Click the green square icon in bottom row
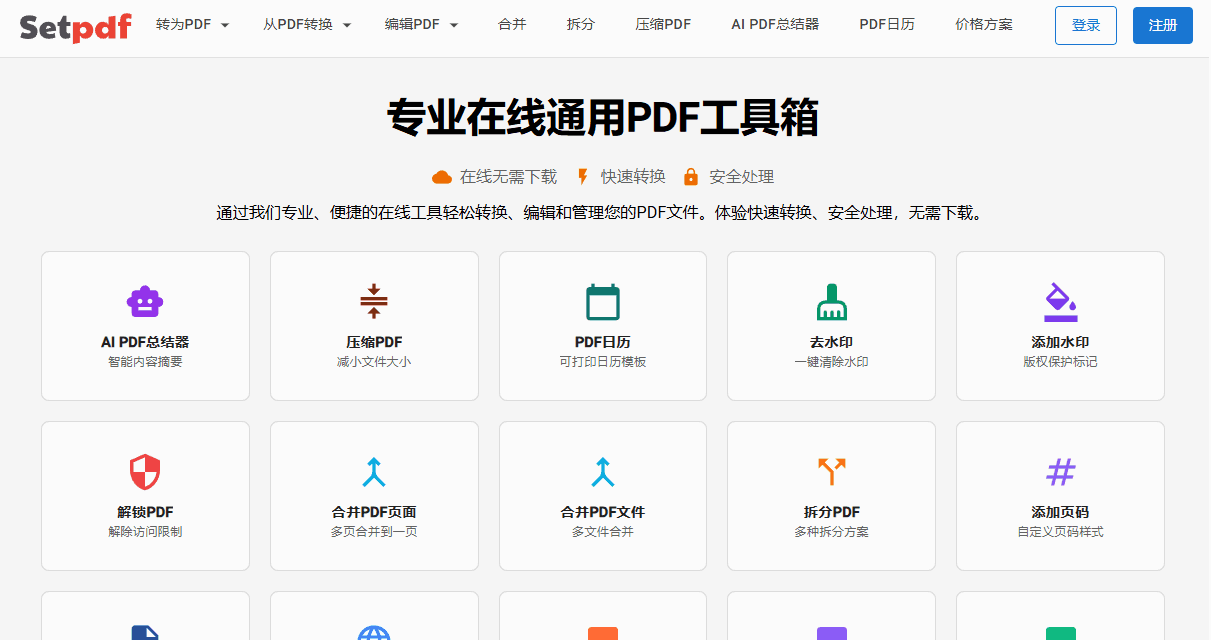The height and width of the screenshot is (640, 1211). [x=1060, y=633]
